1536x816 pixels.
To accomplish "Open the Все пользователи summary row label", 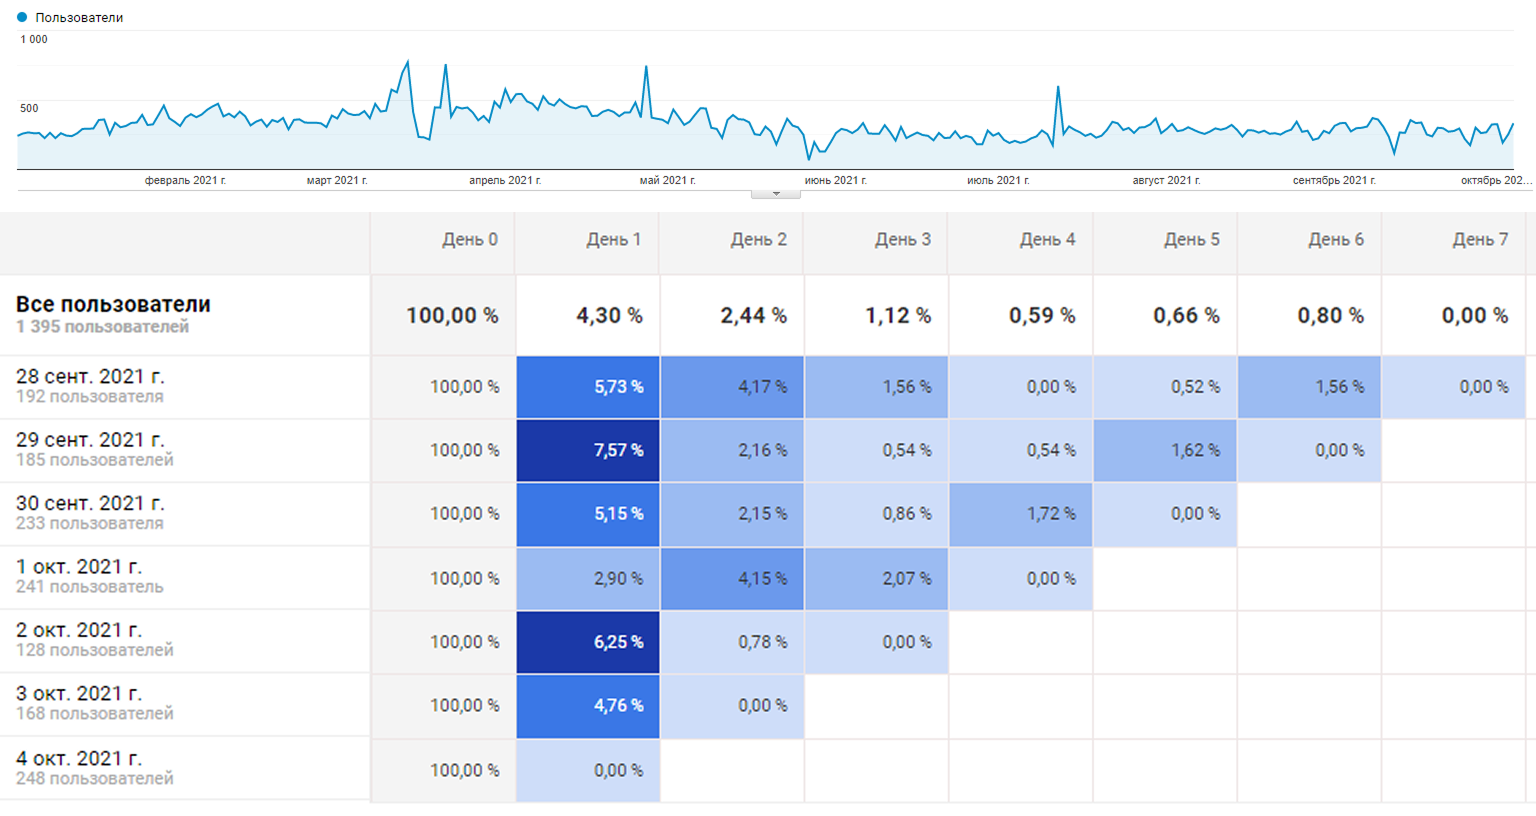I will [x=113, y=305].
